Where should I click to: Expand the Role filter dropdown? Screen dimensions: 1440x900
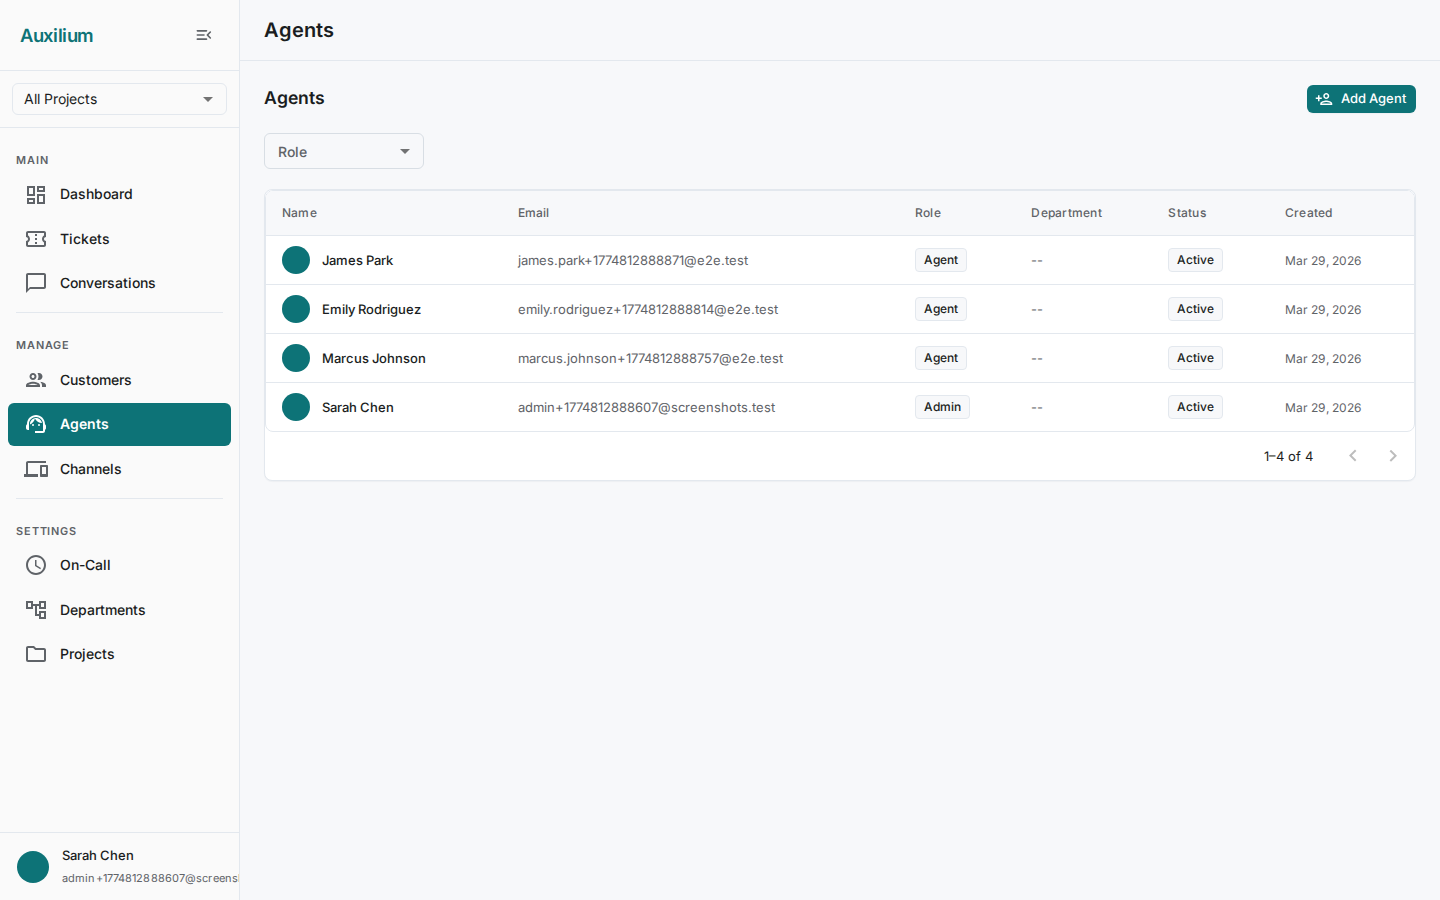pos(343,152)
